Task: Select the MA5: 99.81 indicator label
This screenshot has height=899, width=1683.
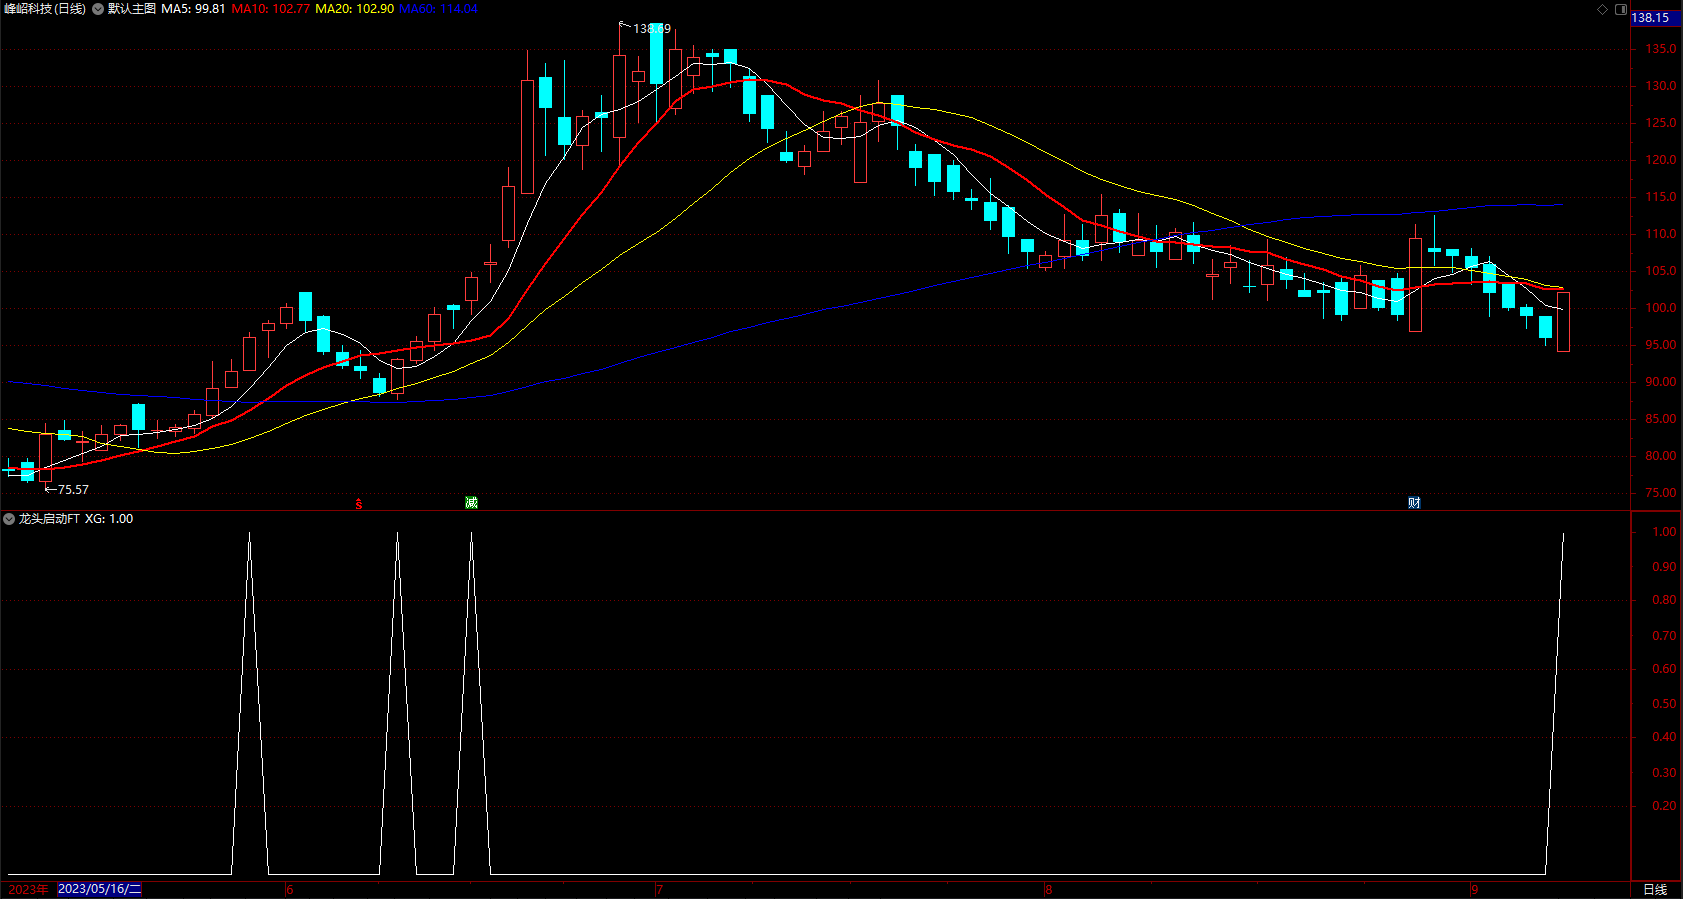Action: (193, 9)
